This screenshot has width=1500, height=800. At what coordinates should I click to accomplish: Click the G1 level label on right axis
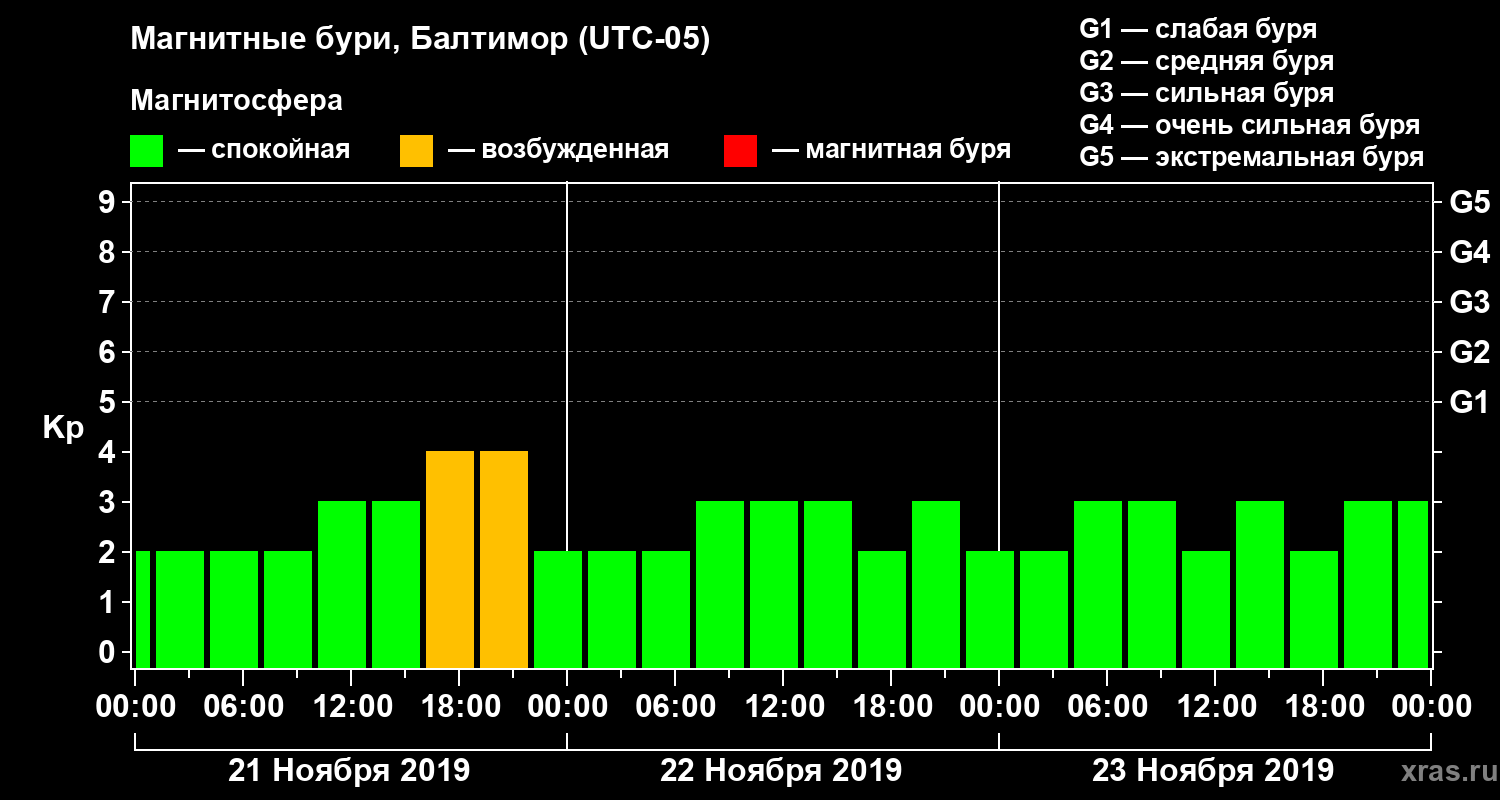[x=1469, y=403]
